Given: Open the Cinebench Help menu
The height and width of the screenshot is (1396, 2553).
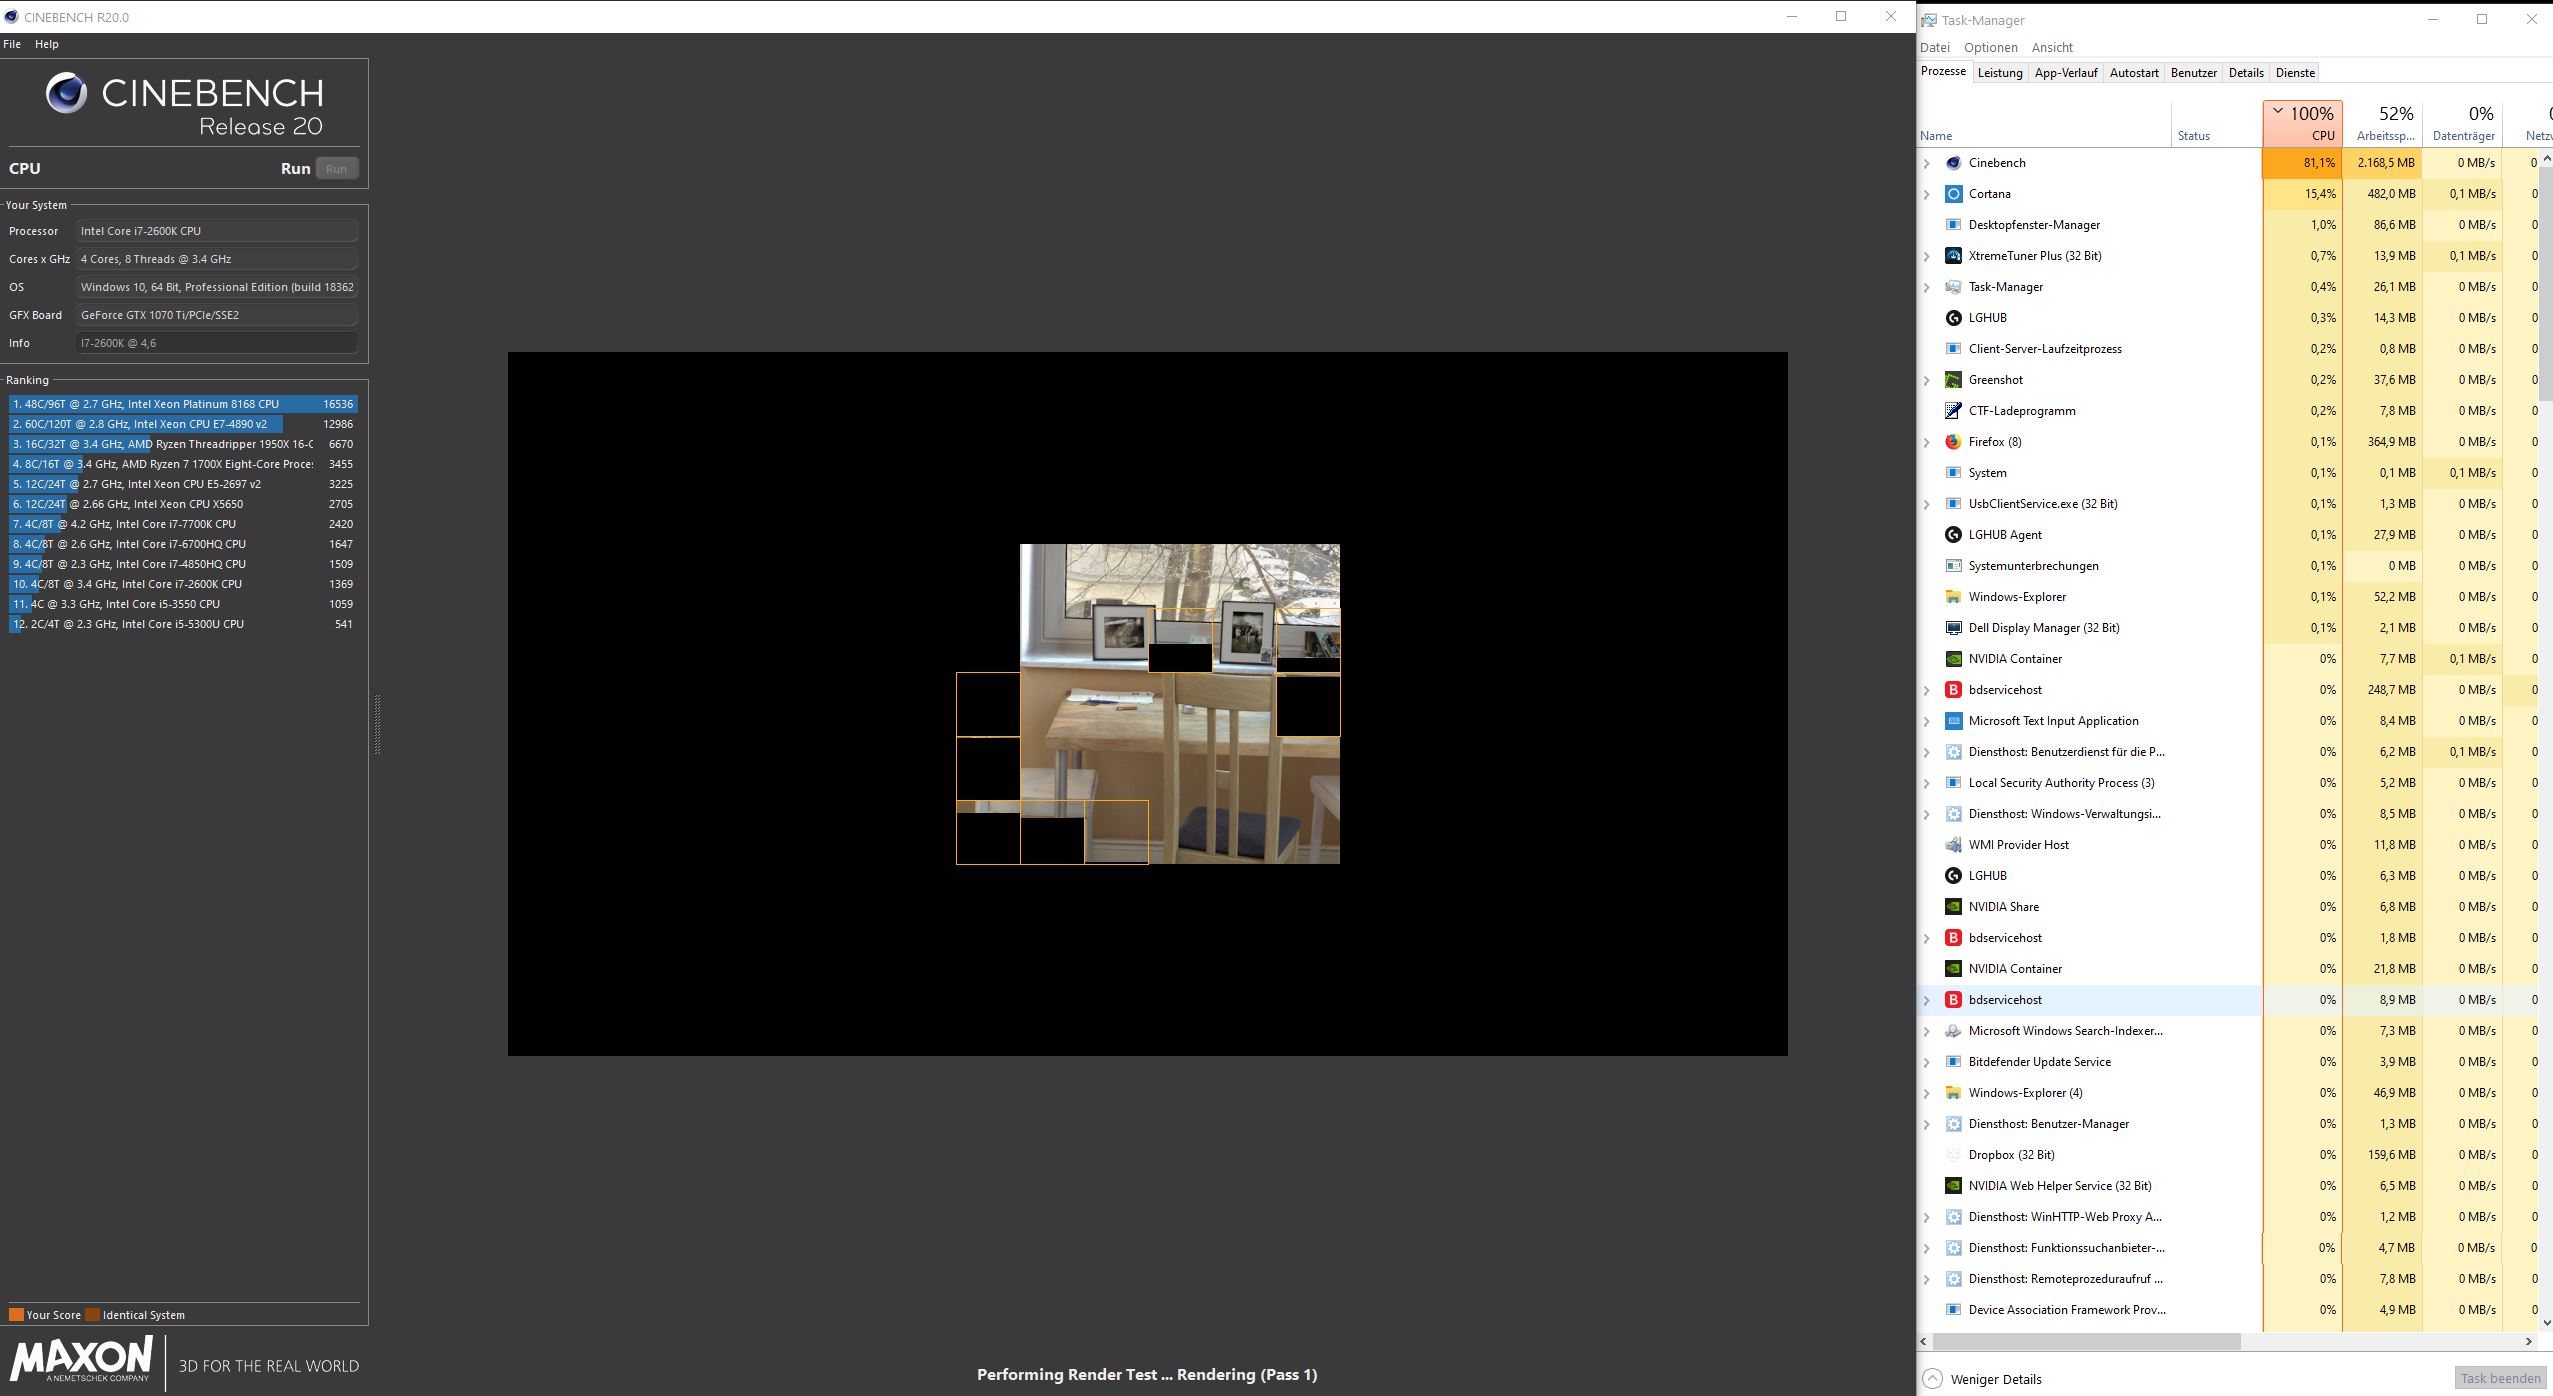Looking at the screenshot, I should [46, 44].
